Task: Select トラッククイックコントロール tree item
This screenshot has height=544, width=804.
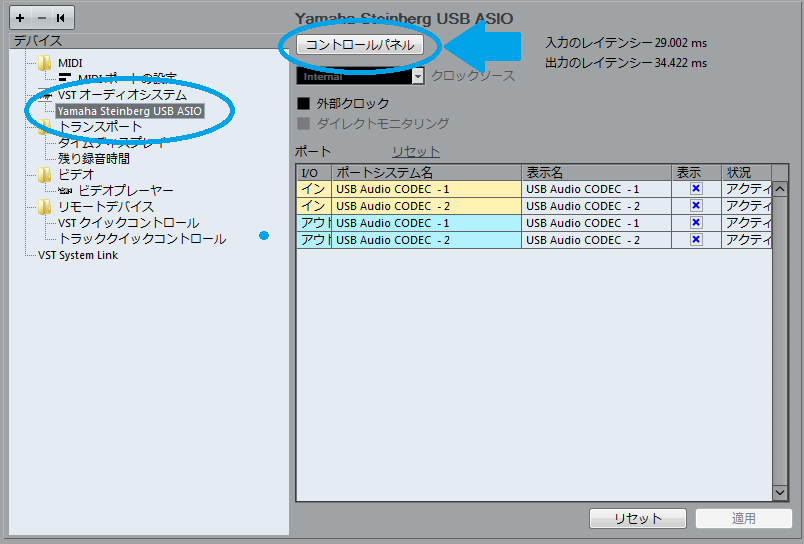Action: [x=142, y=239]
